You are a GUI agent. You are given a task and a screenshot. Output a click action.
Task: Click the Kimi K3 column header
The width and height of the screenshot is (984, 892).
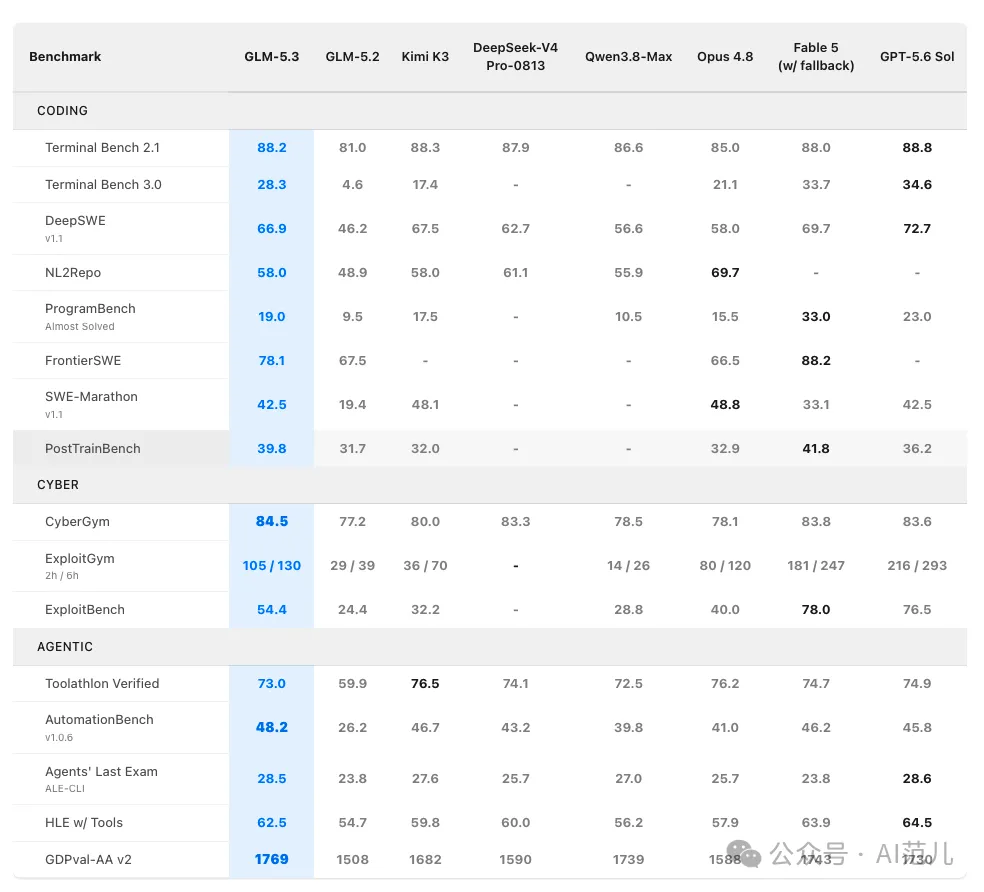click(x=425, y=56)
